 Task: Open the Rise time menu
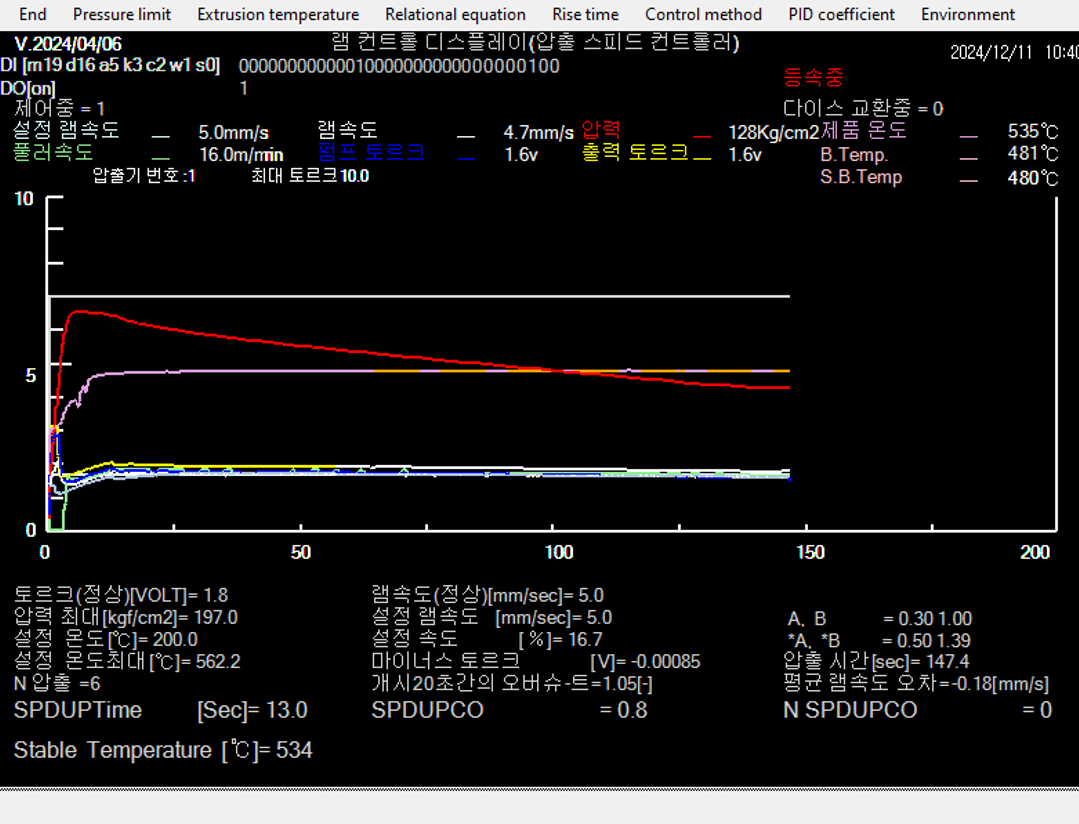point(585,14)
